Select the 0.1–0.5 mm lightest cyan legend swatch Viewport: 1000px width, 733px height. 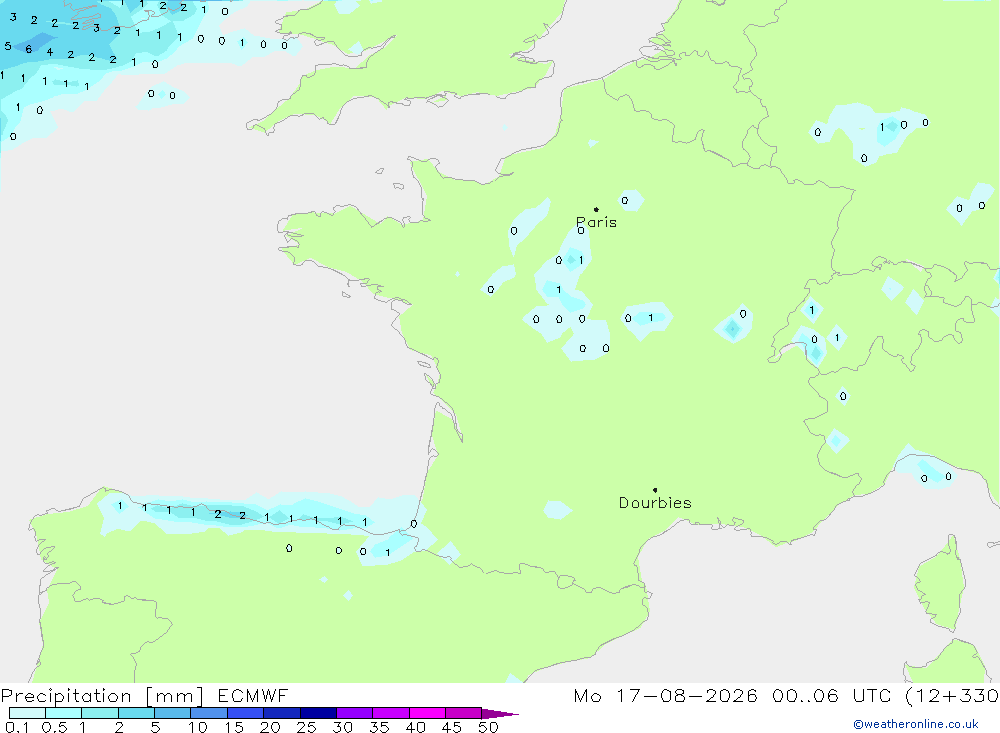coord(27,713)
